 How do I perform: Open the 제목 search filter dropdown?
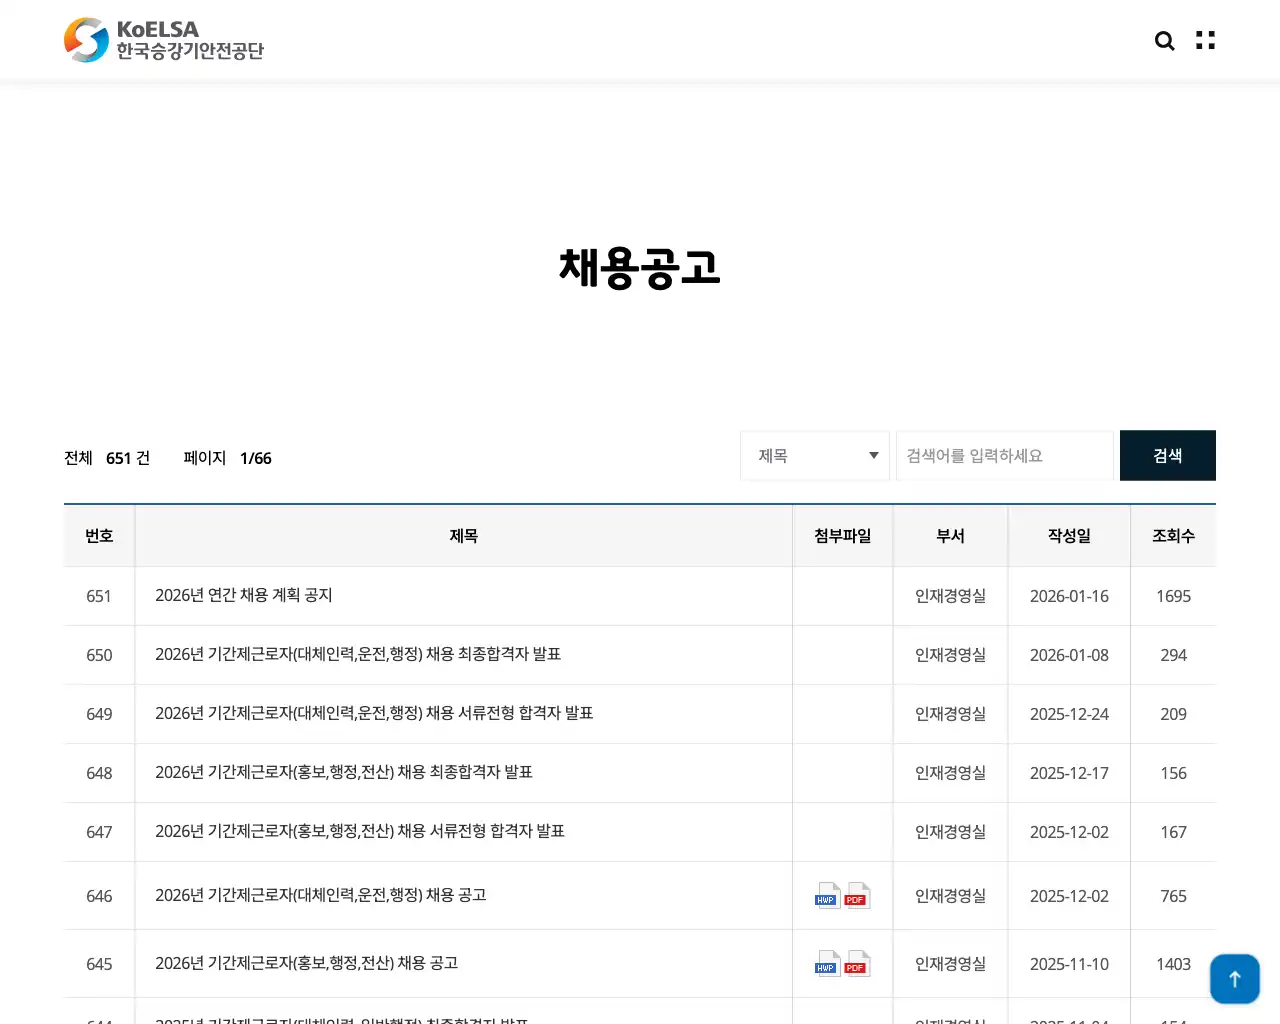[814, 455]
